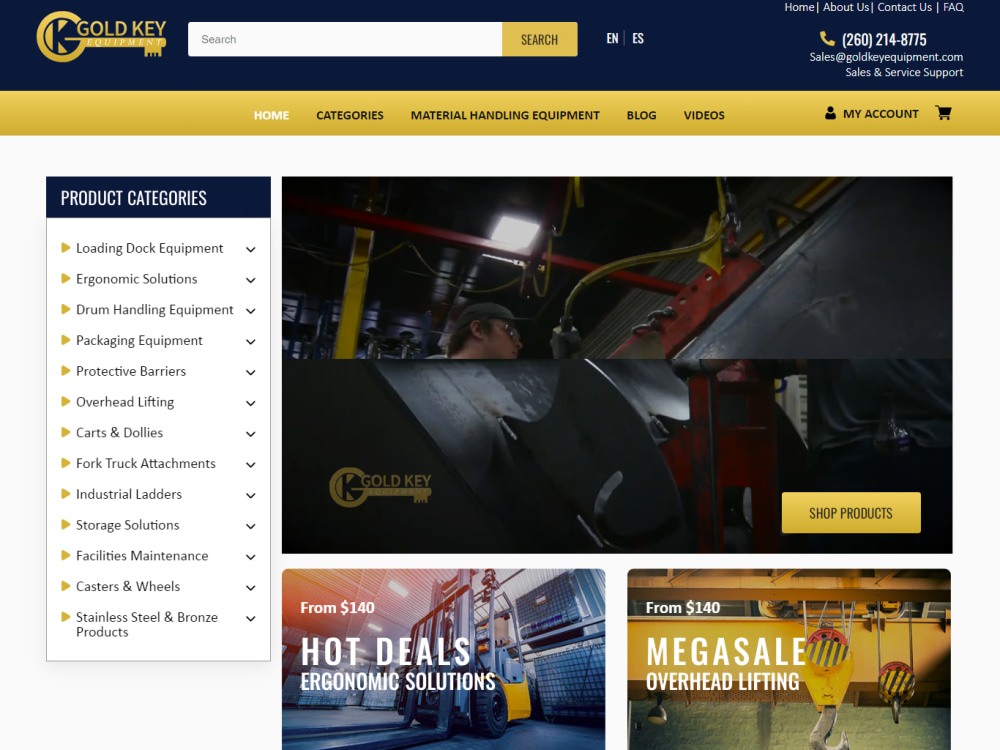Image resolution: width=1000 pixels, height=750 pixels.
Task: Open the Storage Solutions category
Action: pyautogui.click(x=128, y=525)
